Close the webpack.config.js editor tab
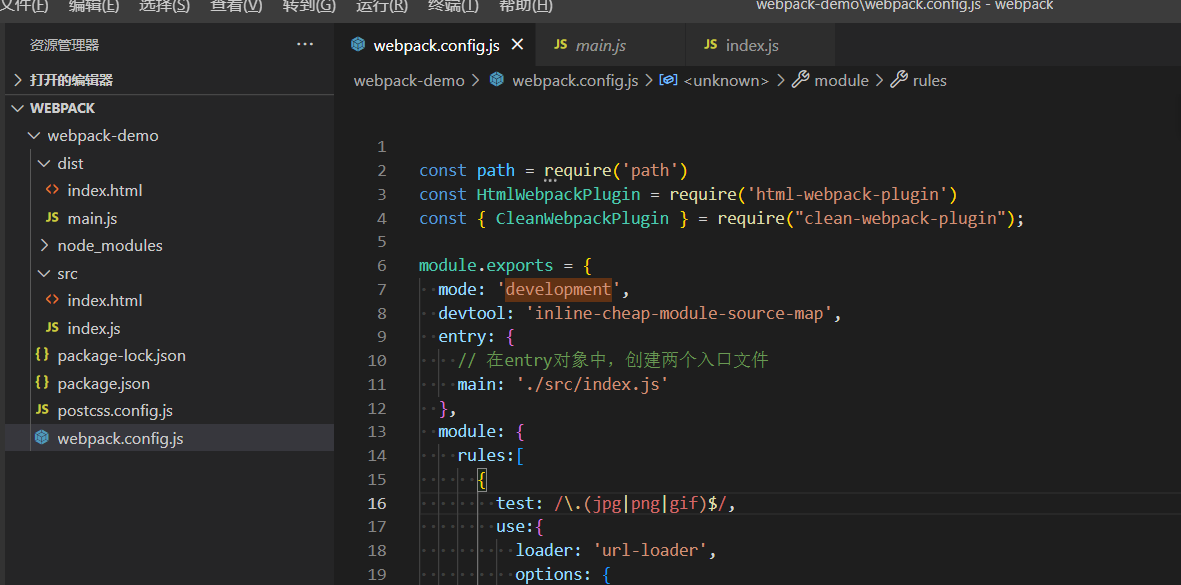The width and height of the screenshot is (1181, 585). point(517,45)
